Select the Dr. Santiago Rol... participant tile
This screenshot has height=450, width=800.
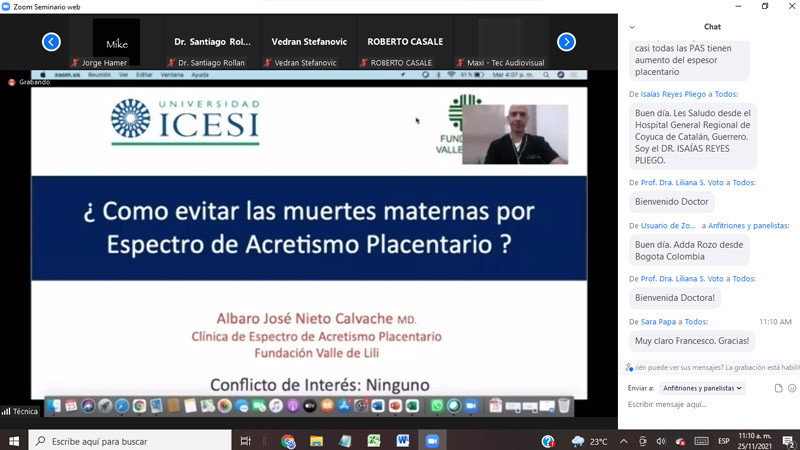[x=212, y=41]
